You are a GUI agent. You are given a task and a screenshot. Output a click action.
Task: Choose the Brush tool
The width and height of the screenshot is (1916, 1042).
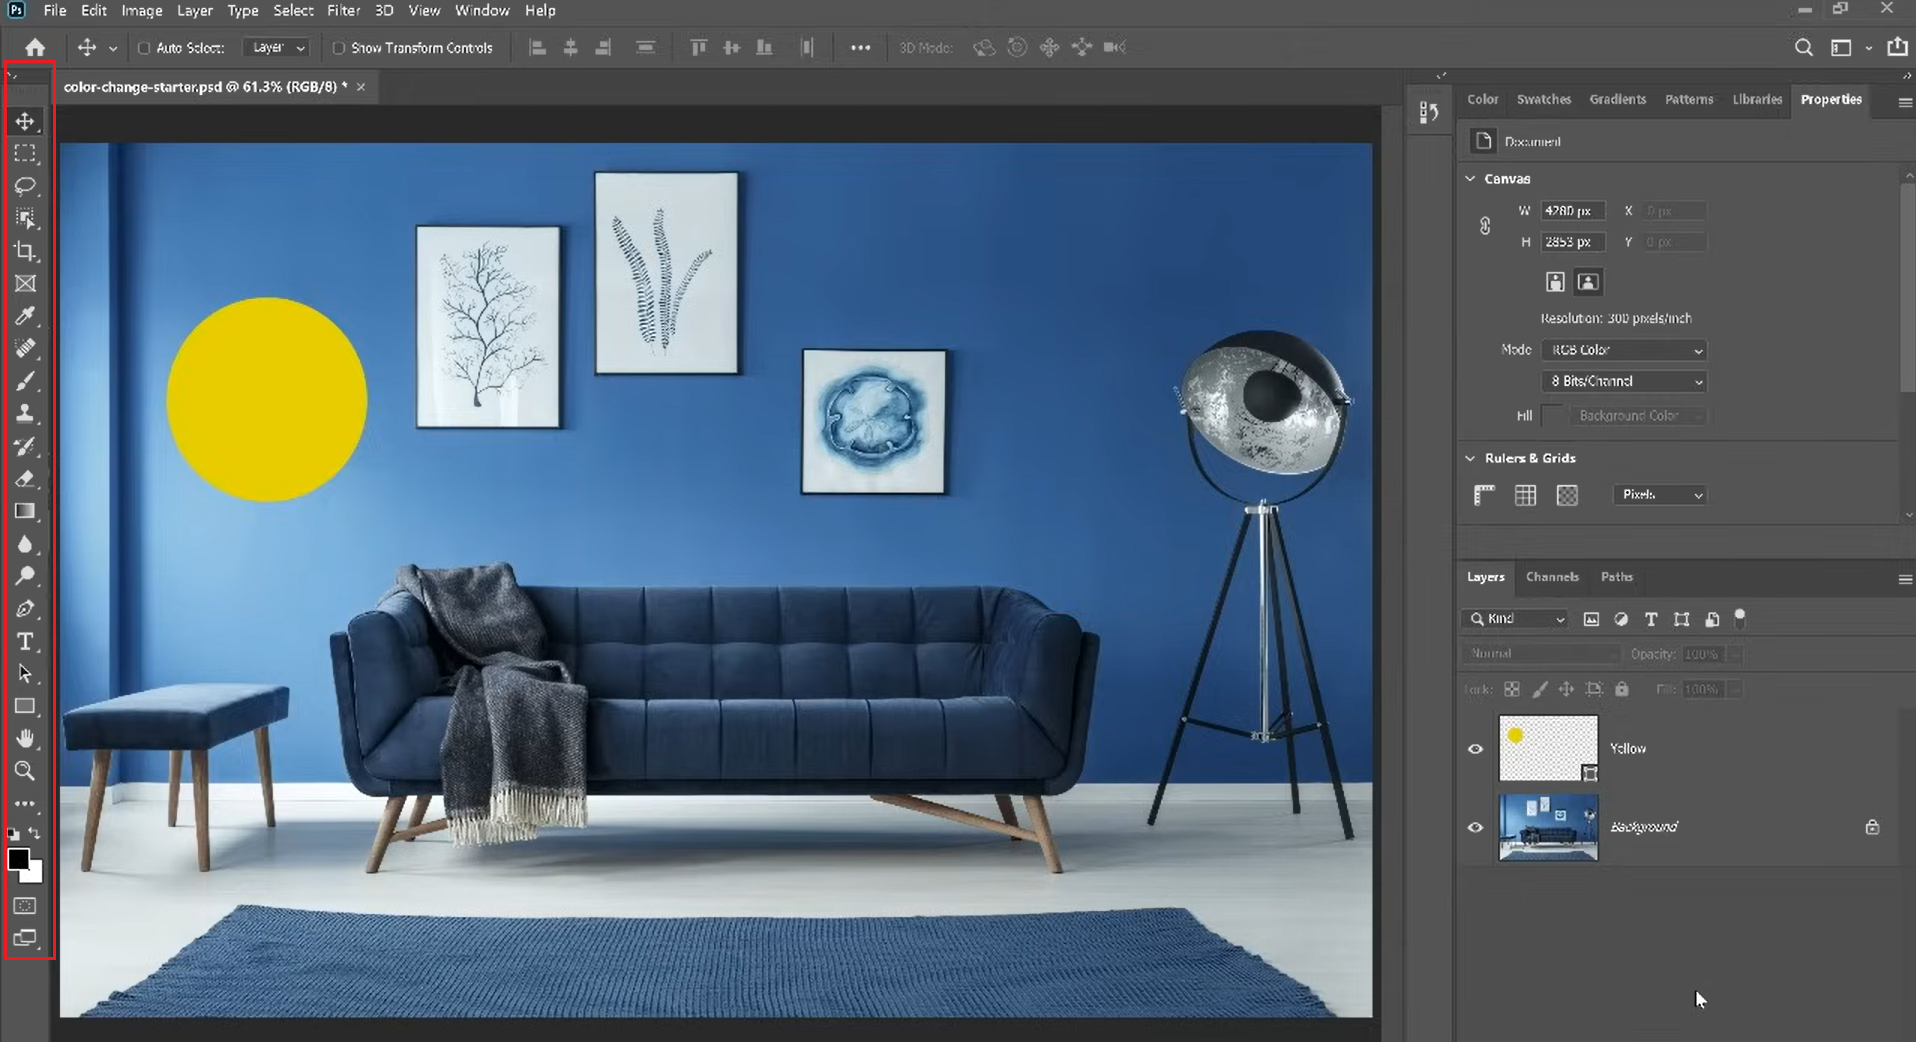[25, 380]
